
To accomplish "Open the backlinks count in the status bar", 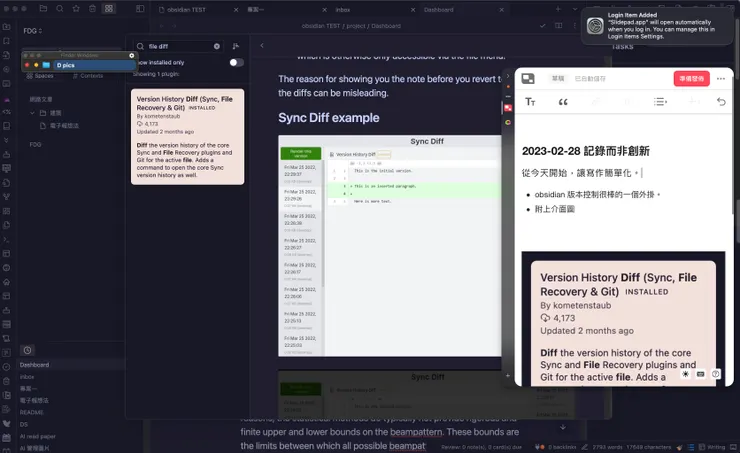I will (x=562, y=447).
